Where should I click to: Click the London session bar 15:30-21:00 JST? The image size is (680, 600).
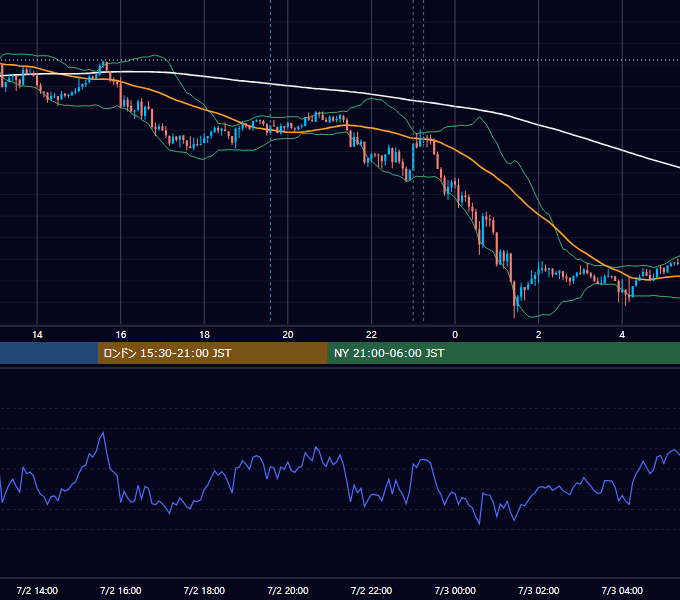pyautogui.click(x=212, y=353)
